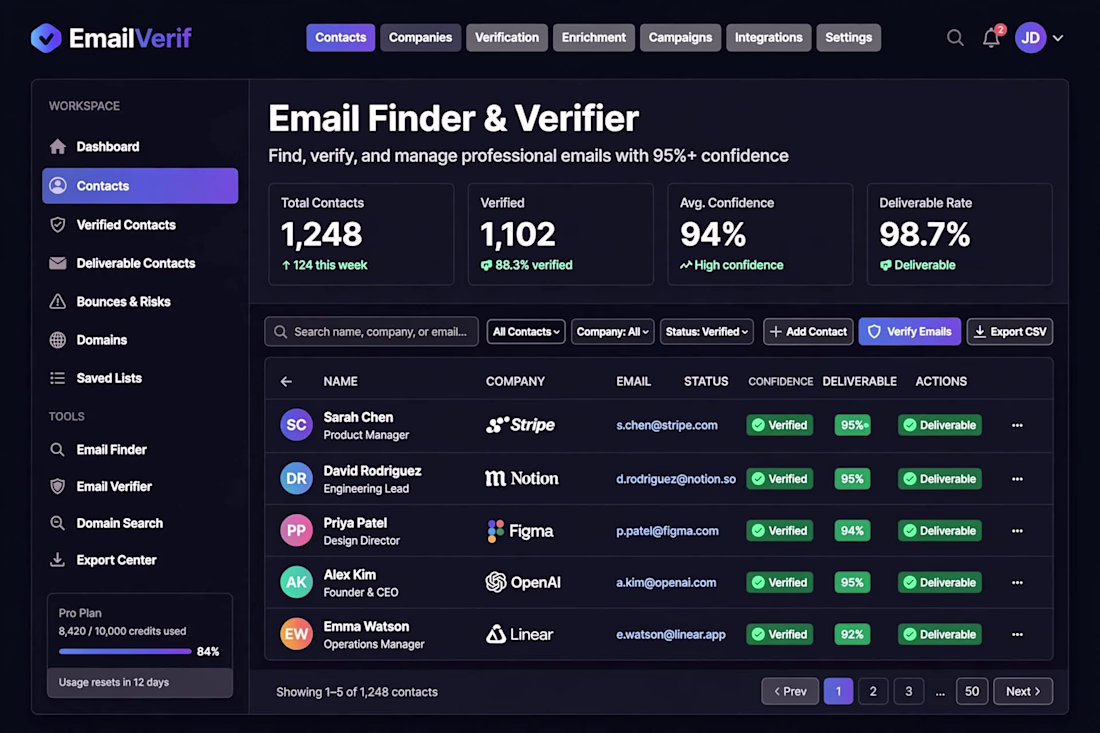
Task: Click the Bounces & Risks warning icon
Action: (58, 302)
